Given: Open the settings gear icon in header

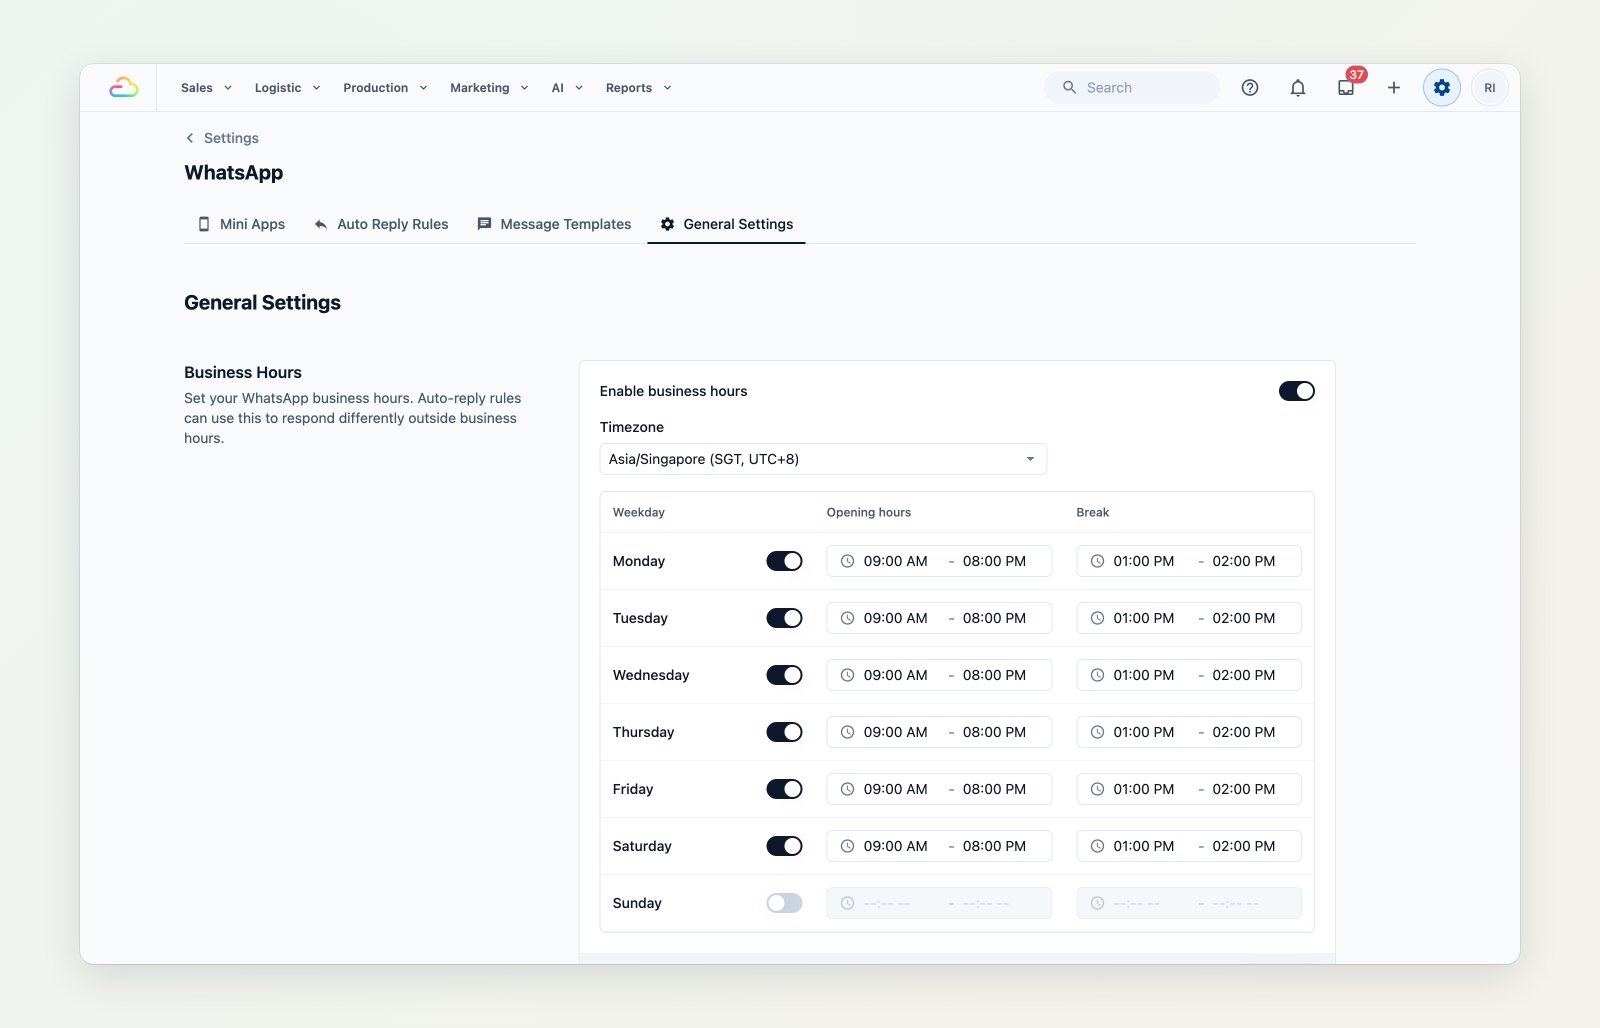Looking at the screenshot, I should [1442, 88].
